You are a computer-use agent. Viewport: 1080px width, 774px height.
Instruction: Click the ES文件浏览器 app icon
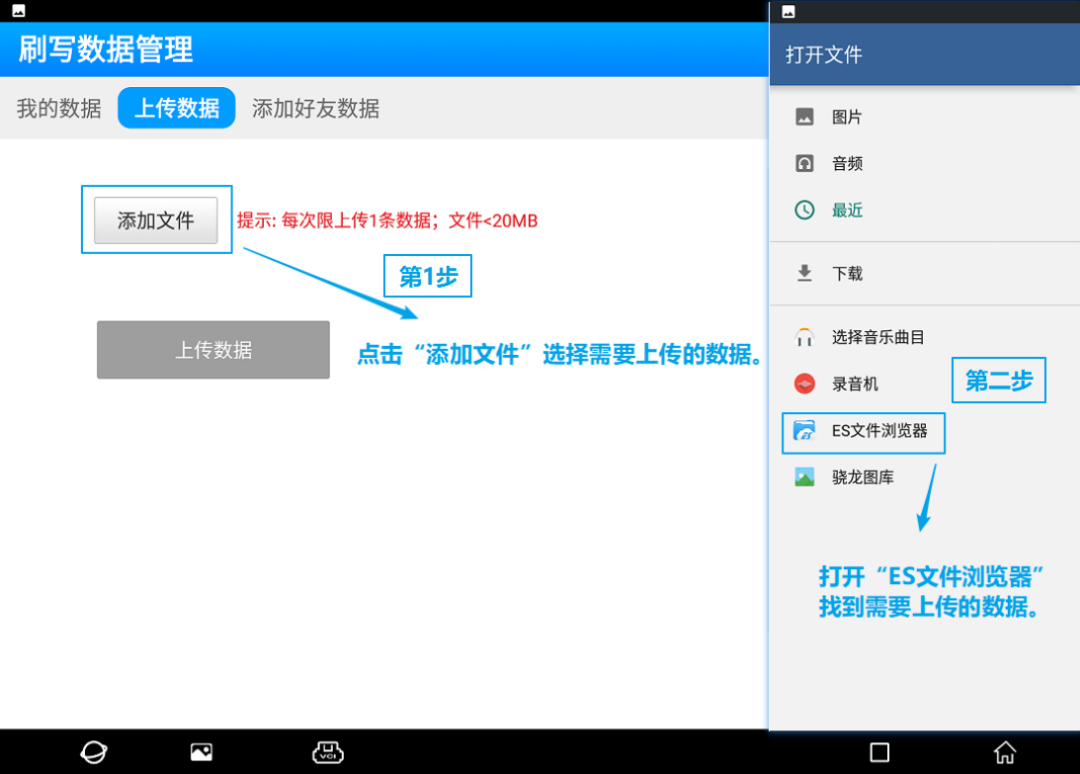pos(804,430)
